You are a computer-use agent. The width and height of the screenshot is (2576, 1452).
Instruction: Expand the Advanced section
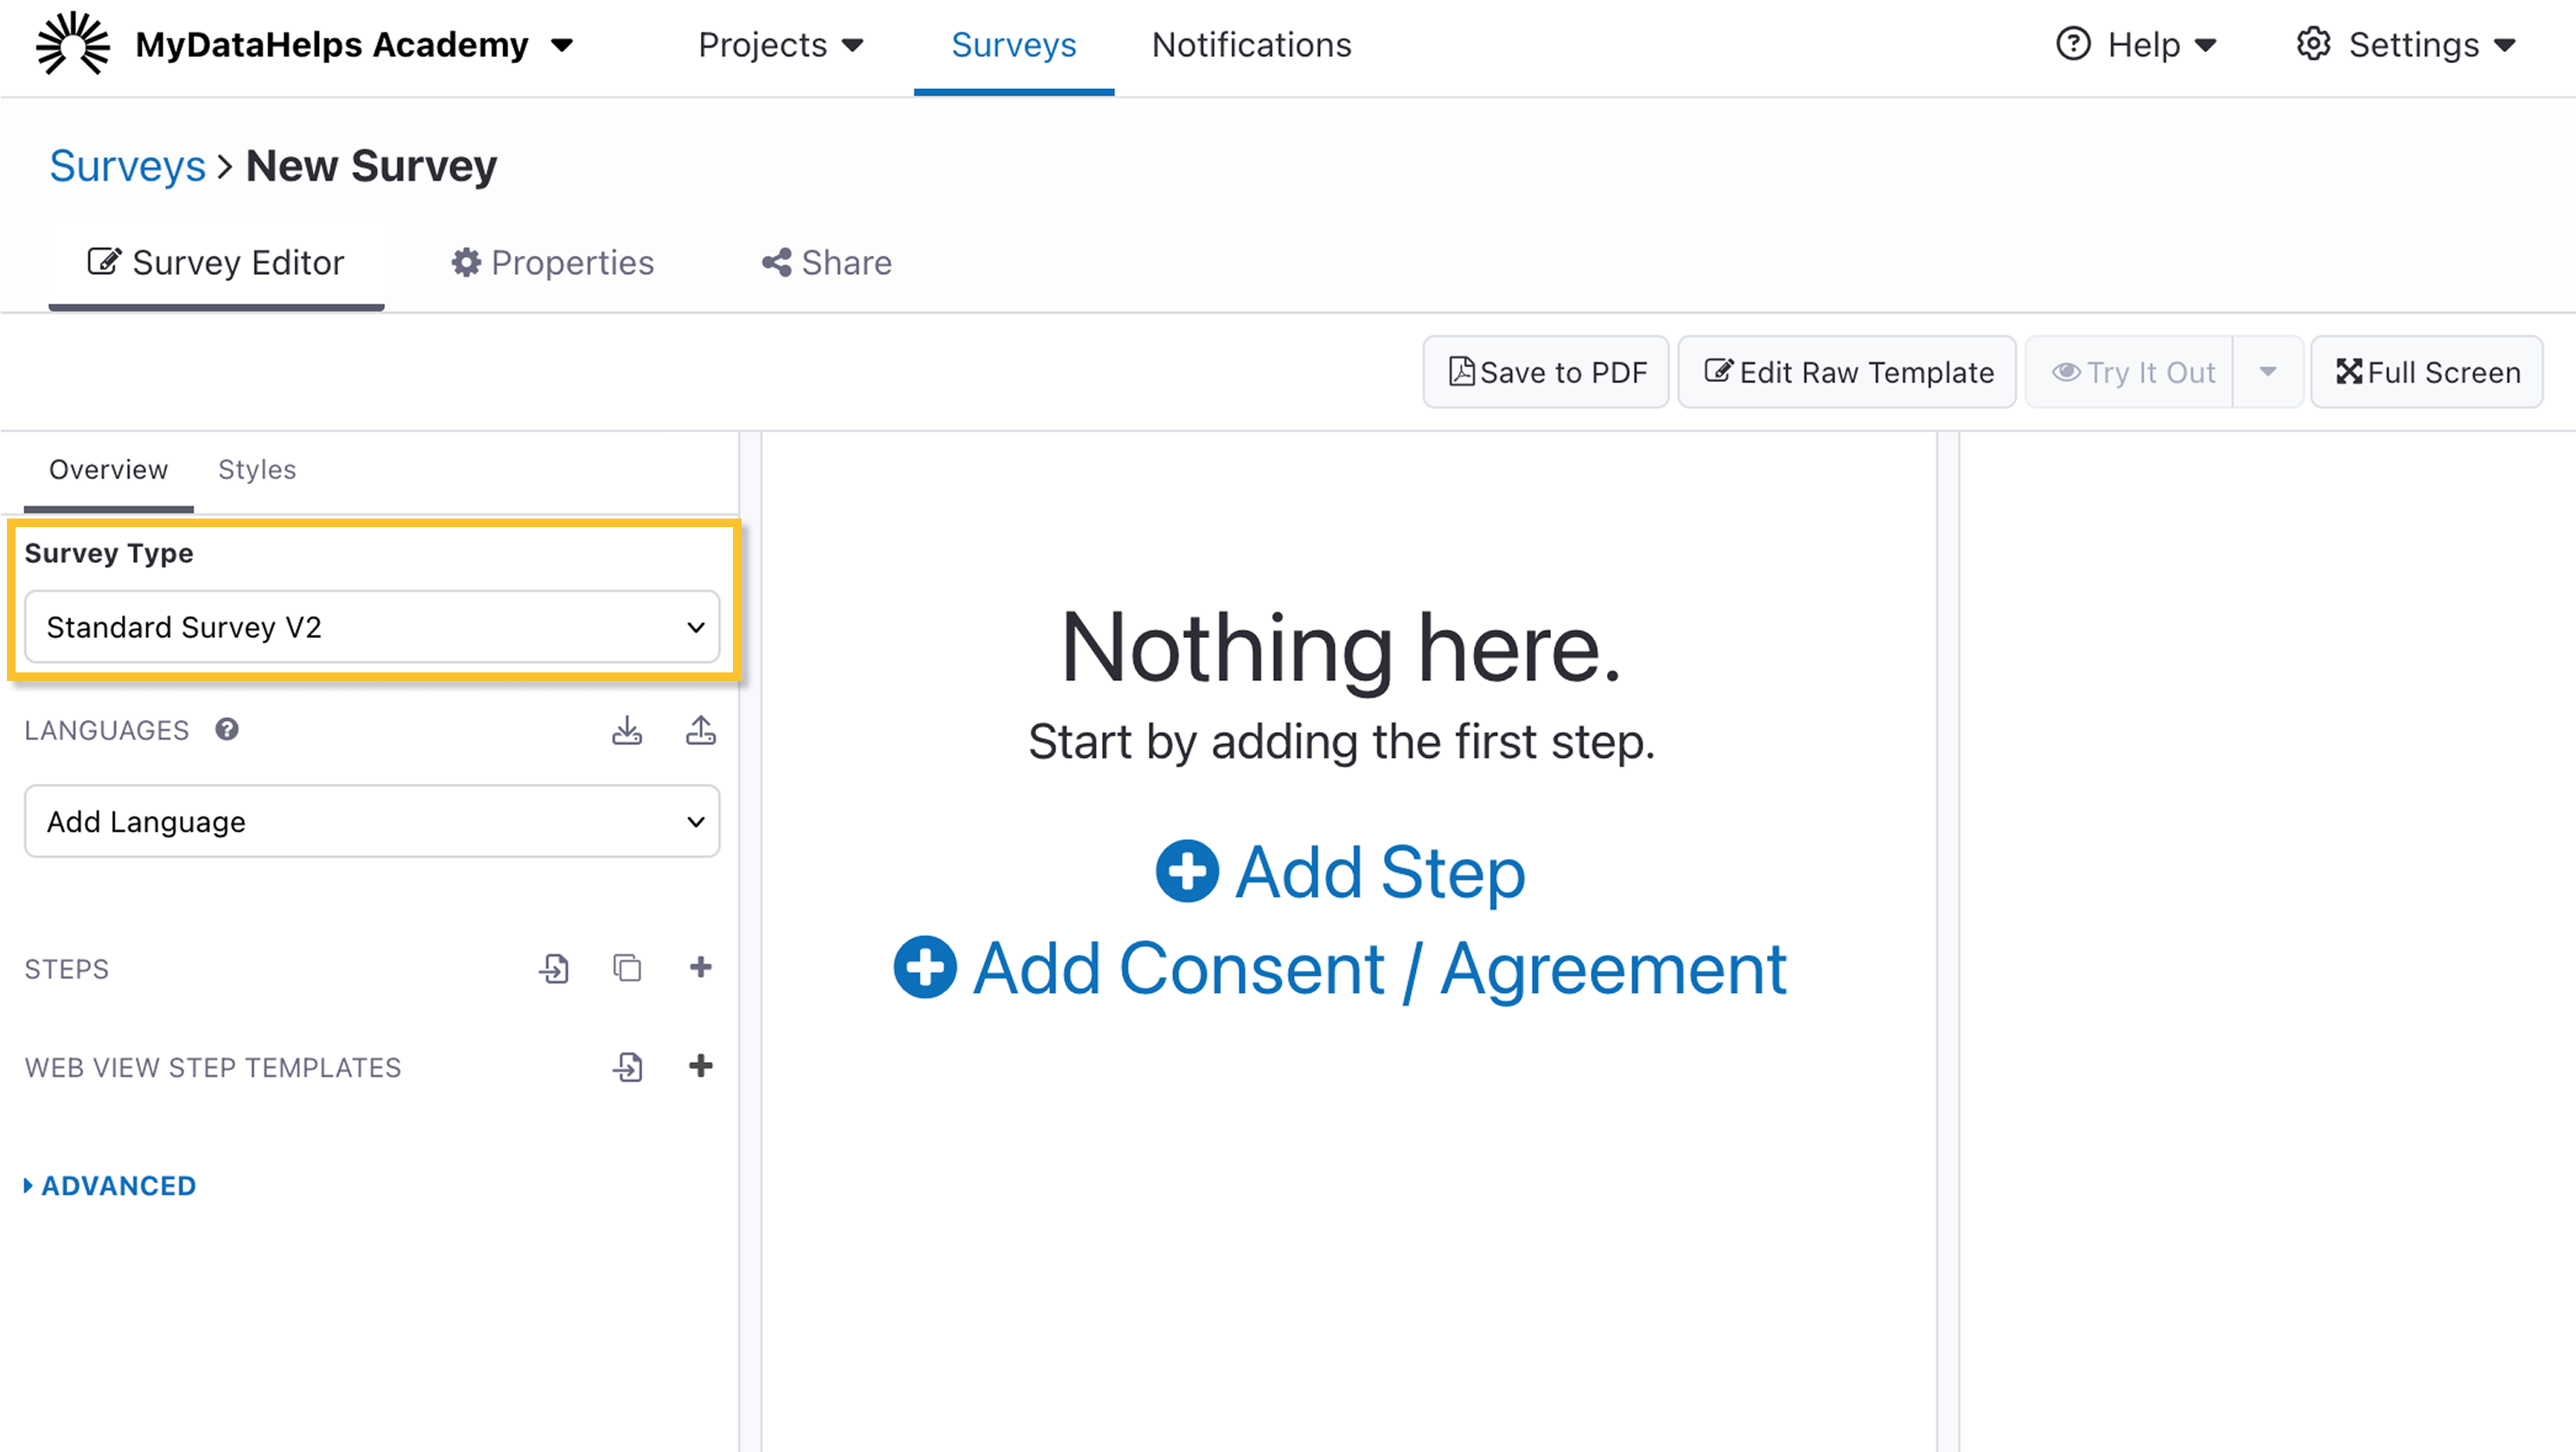110,1186
